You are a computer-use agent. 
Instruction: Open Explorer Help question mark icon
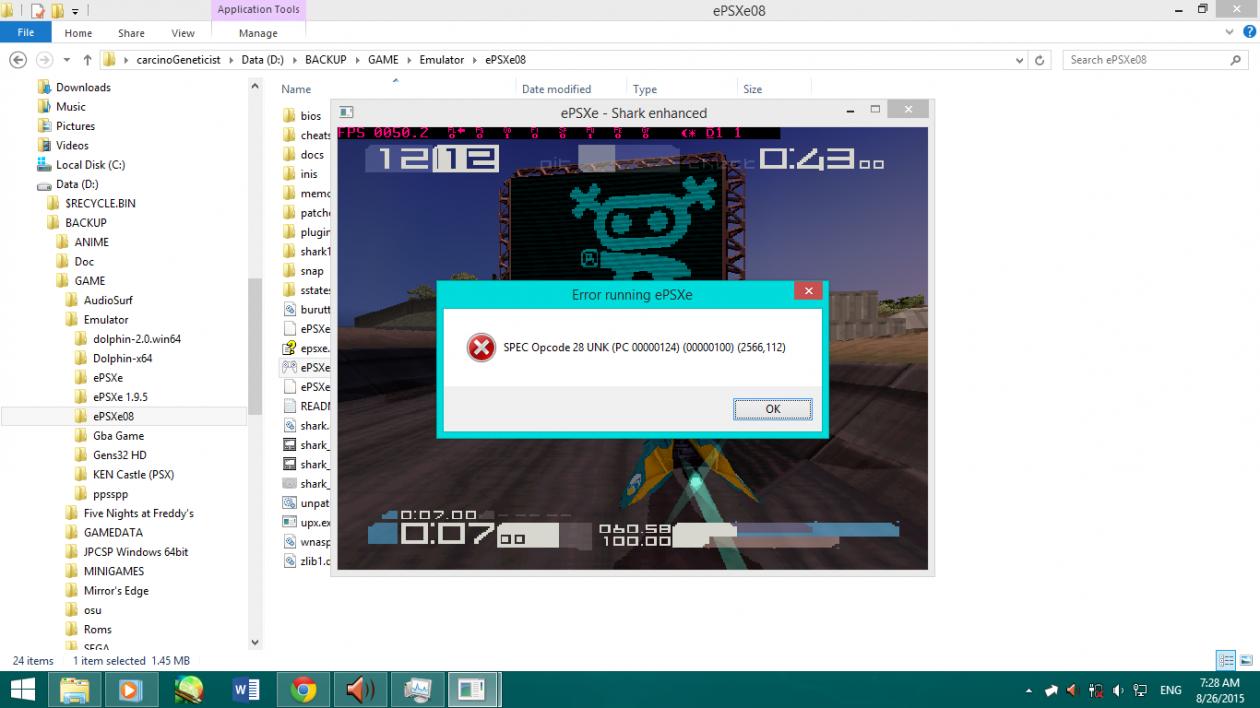click(x=1249, y=32)
